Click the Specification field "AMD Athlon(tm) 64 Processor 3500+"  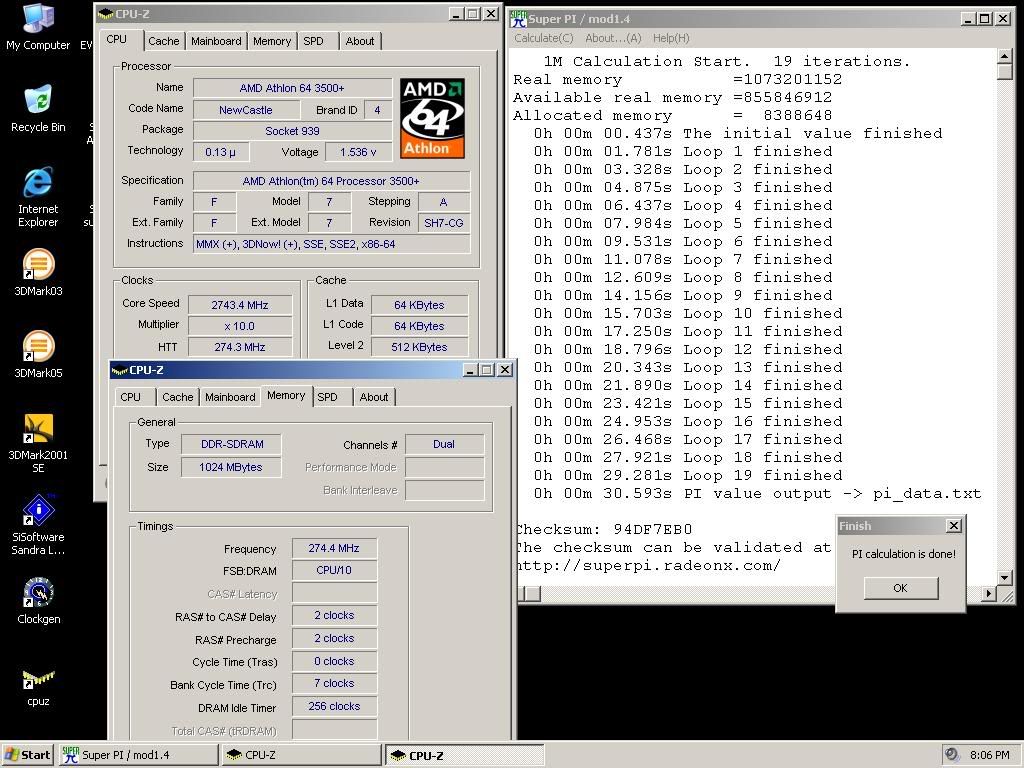pyautogui.click(x=331, y=181)
